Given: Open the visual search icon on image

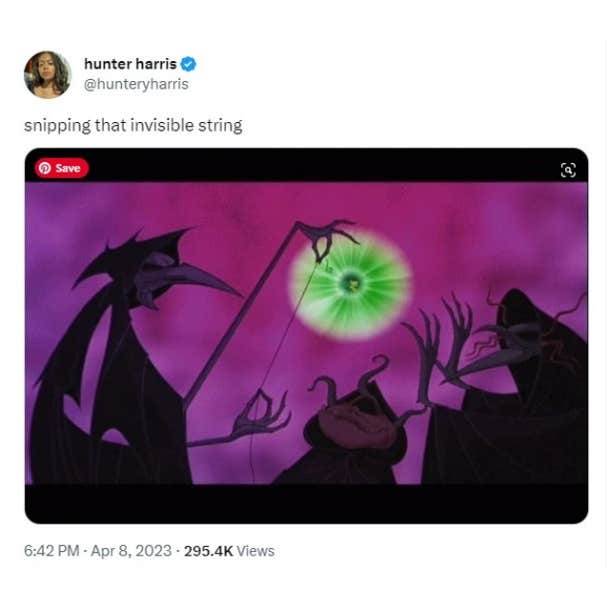Looking at the screenshot, I should 568,170.
